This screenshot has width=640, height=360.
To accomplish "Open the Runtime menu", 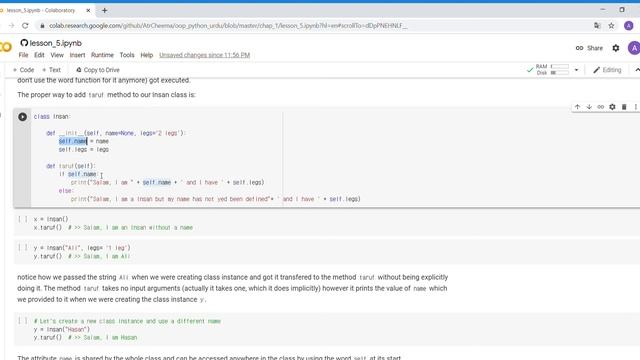I will point(102,55).
